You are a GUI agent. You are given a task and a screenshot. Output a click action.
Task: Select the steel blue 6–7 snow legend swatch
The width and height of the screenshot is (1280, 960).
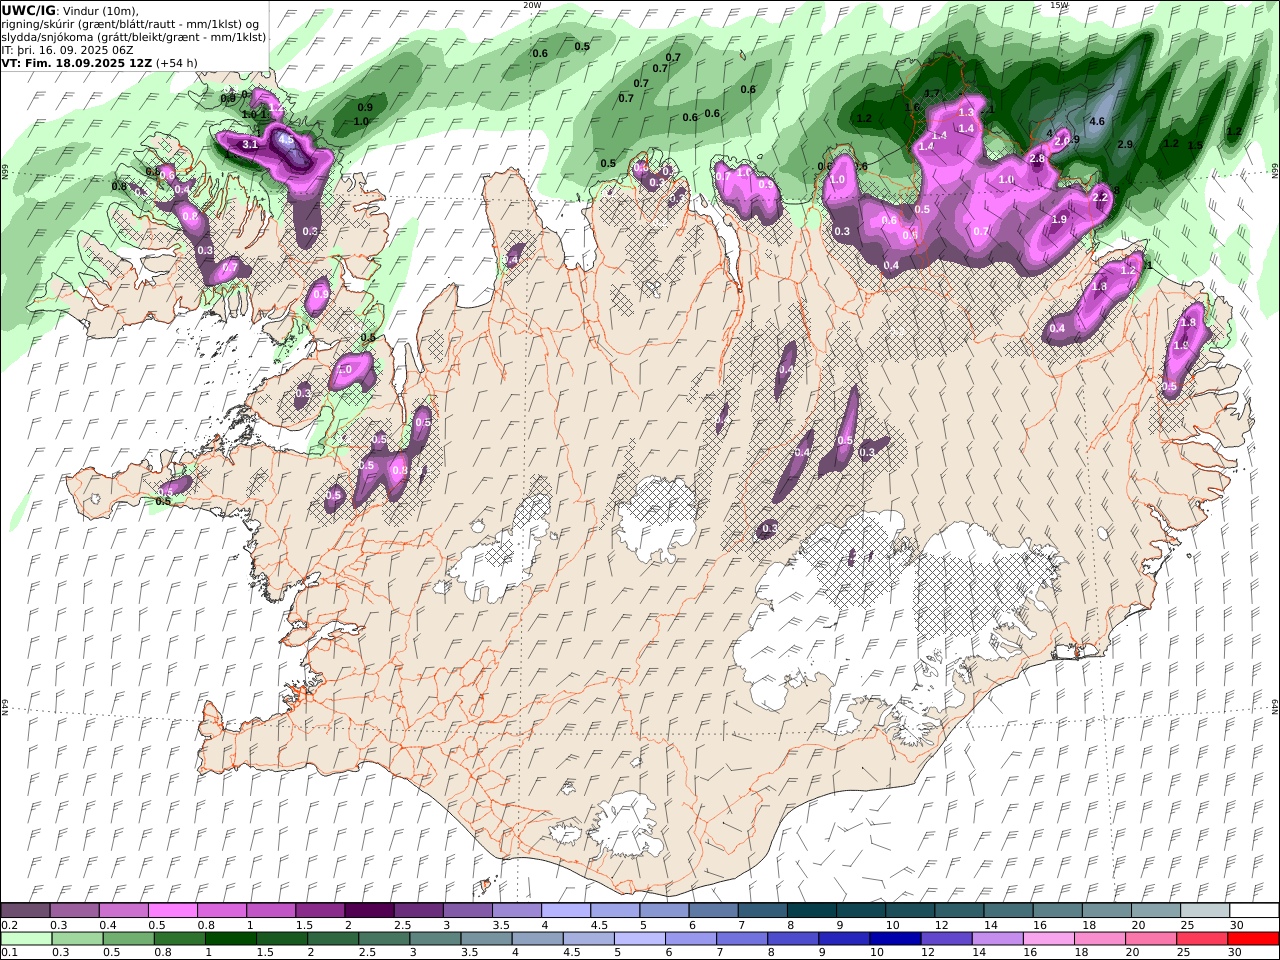[x=713, y=910]
